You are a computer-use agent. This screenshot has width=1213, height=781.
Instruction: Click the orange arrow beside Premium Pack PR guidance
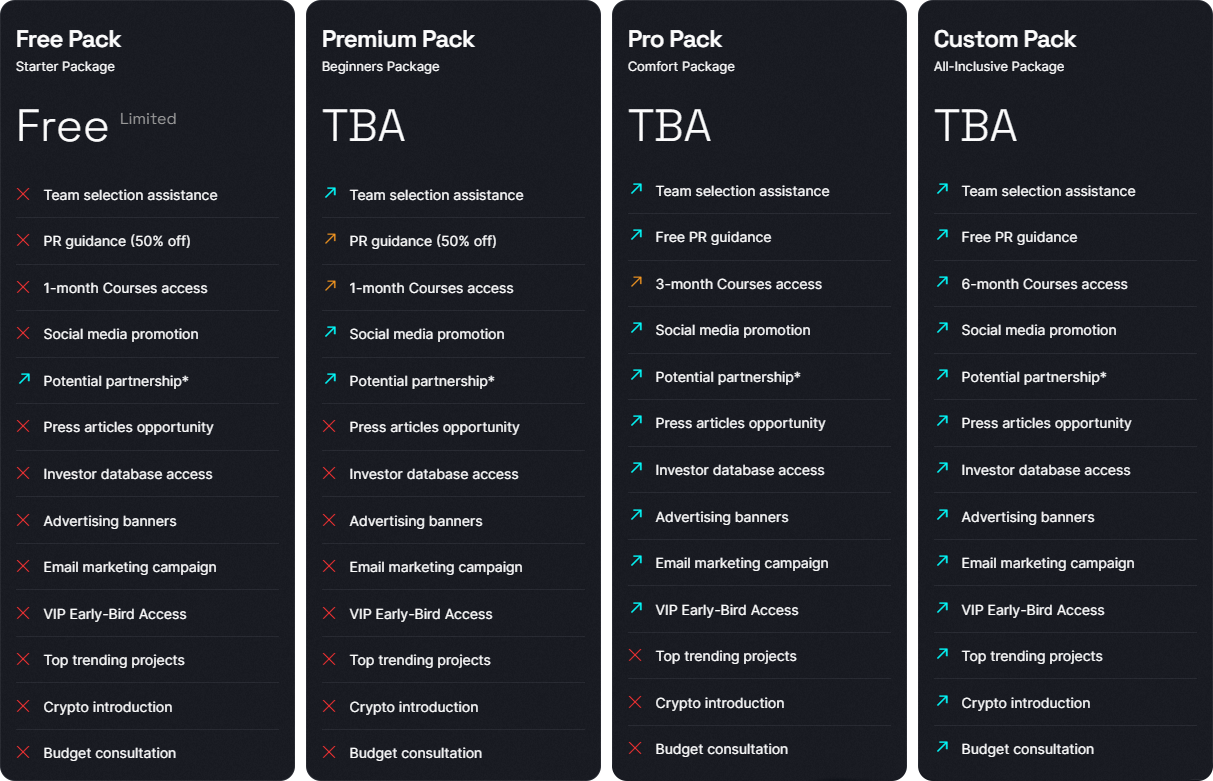[x=329, y=241]
